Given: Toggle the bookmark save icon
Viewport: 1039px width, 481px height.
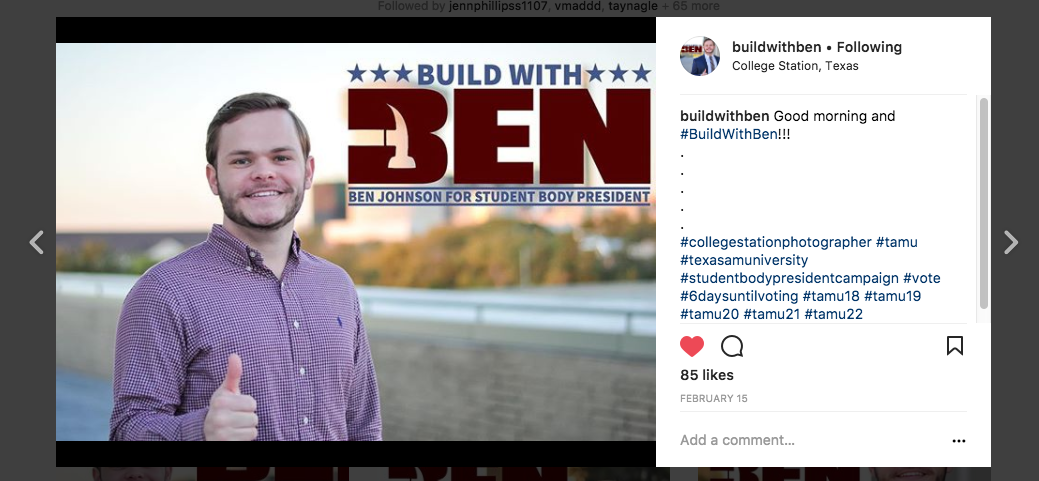Looking at the screenshot, I should click(954, 345).
